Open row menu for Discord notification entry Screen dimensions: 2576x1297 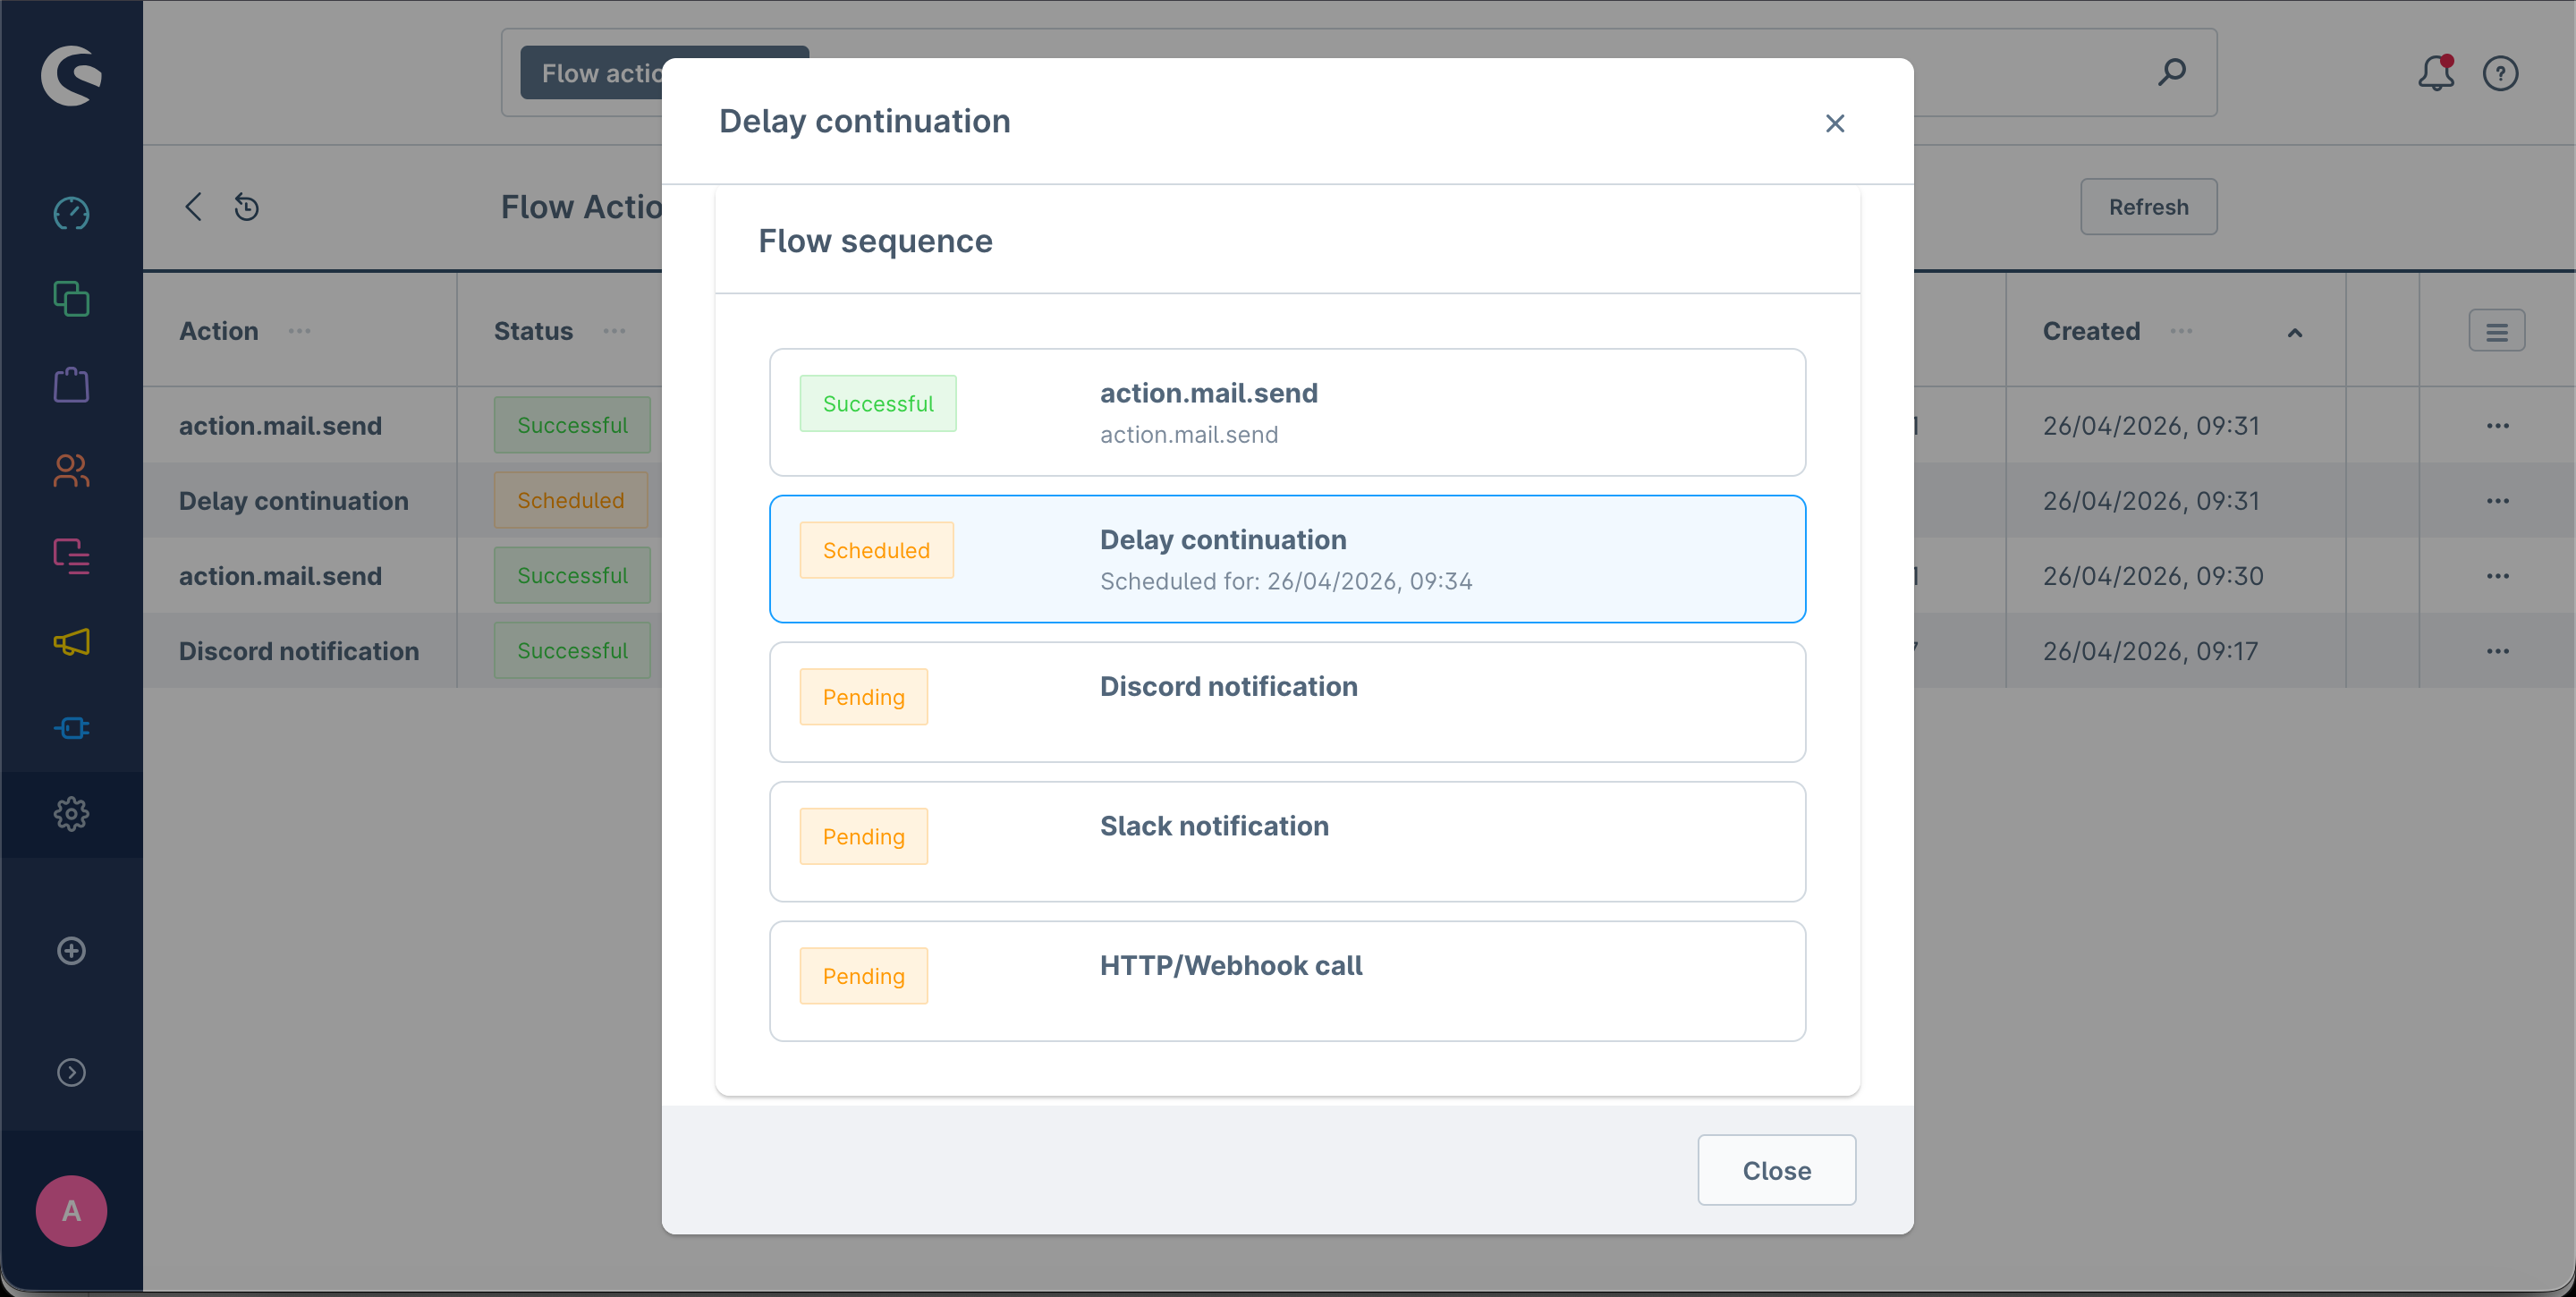(2497, 651)
